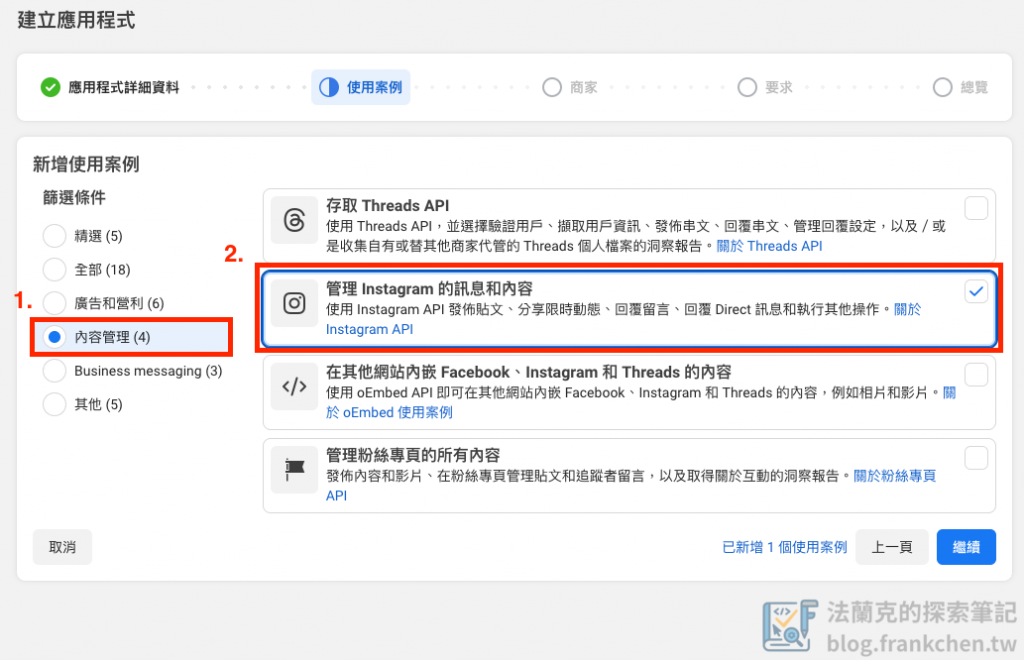Click the half-filled 使用案例 step icon
Viewport: 1024px width, 660px height.
[x=328, y=87]
